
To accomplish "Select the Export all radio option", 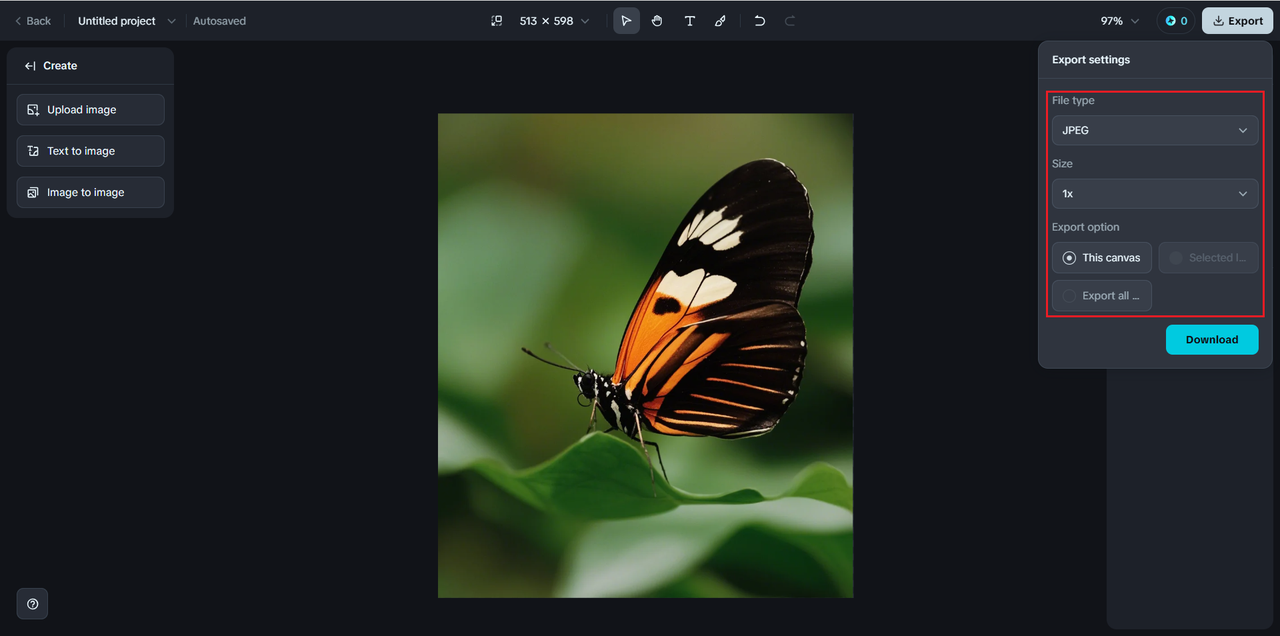I will pos(1102,296).
